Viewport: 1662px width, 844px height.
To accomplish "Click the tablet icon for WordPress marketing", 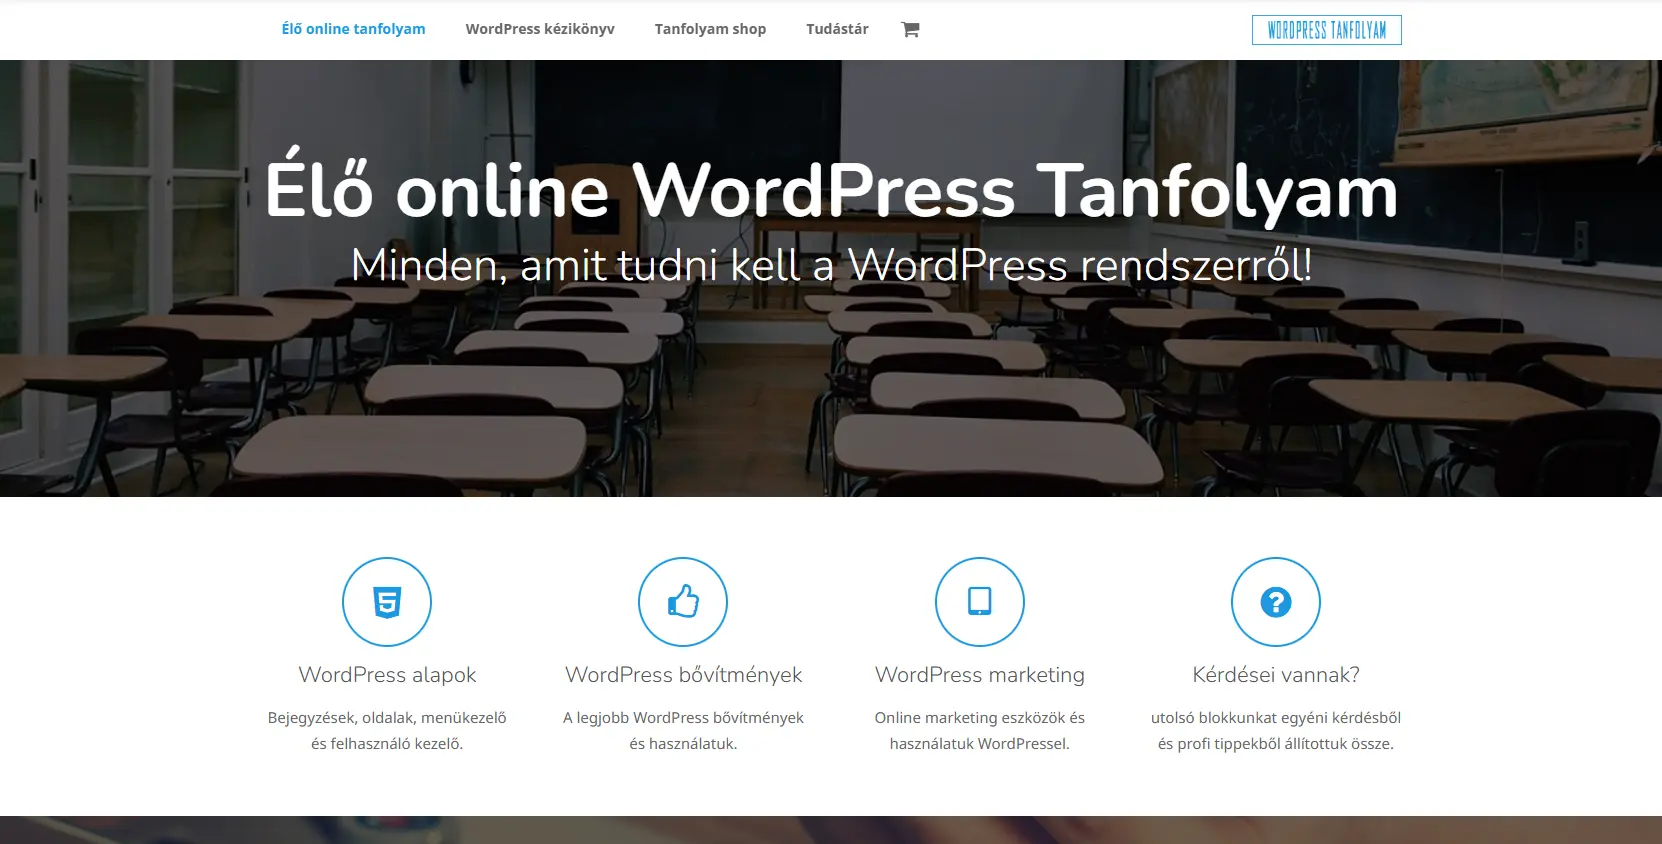I will coord(980,602).
